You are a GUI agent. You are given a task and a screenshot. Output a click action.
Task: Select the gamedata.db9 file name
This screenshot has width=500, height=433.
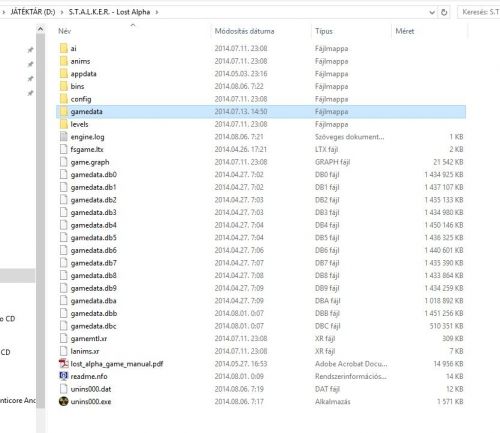94,288
